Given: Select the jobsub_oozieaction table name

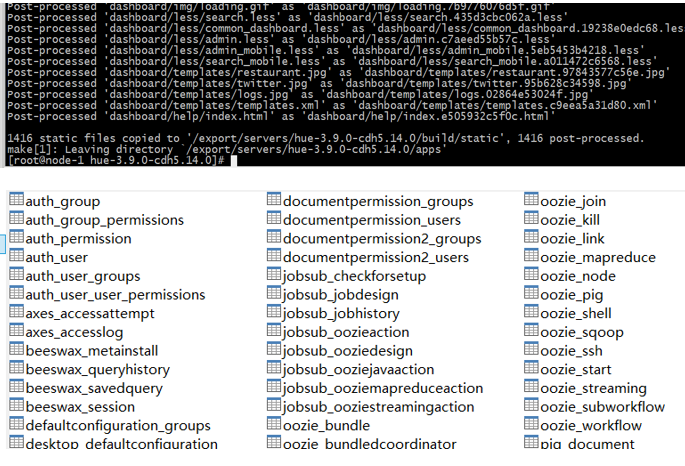Looking at the screenshot, I should (x=346, y=332).
